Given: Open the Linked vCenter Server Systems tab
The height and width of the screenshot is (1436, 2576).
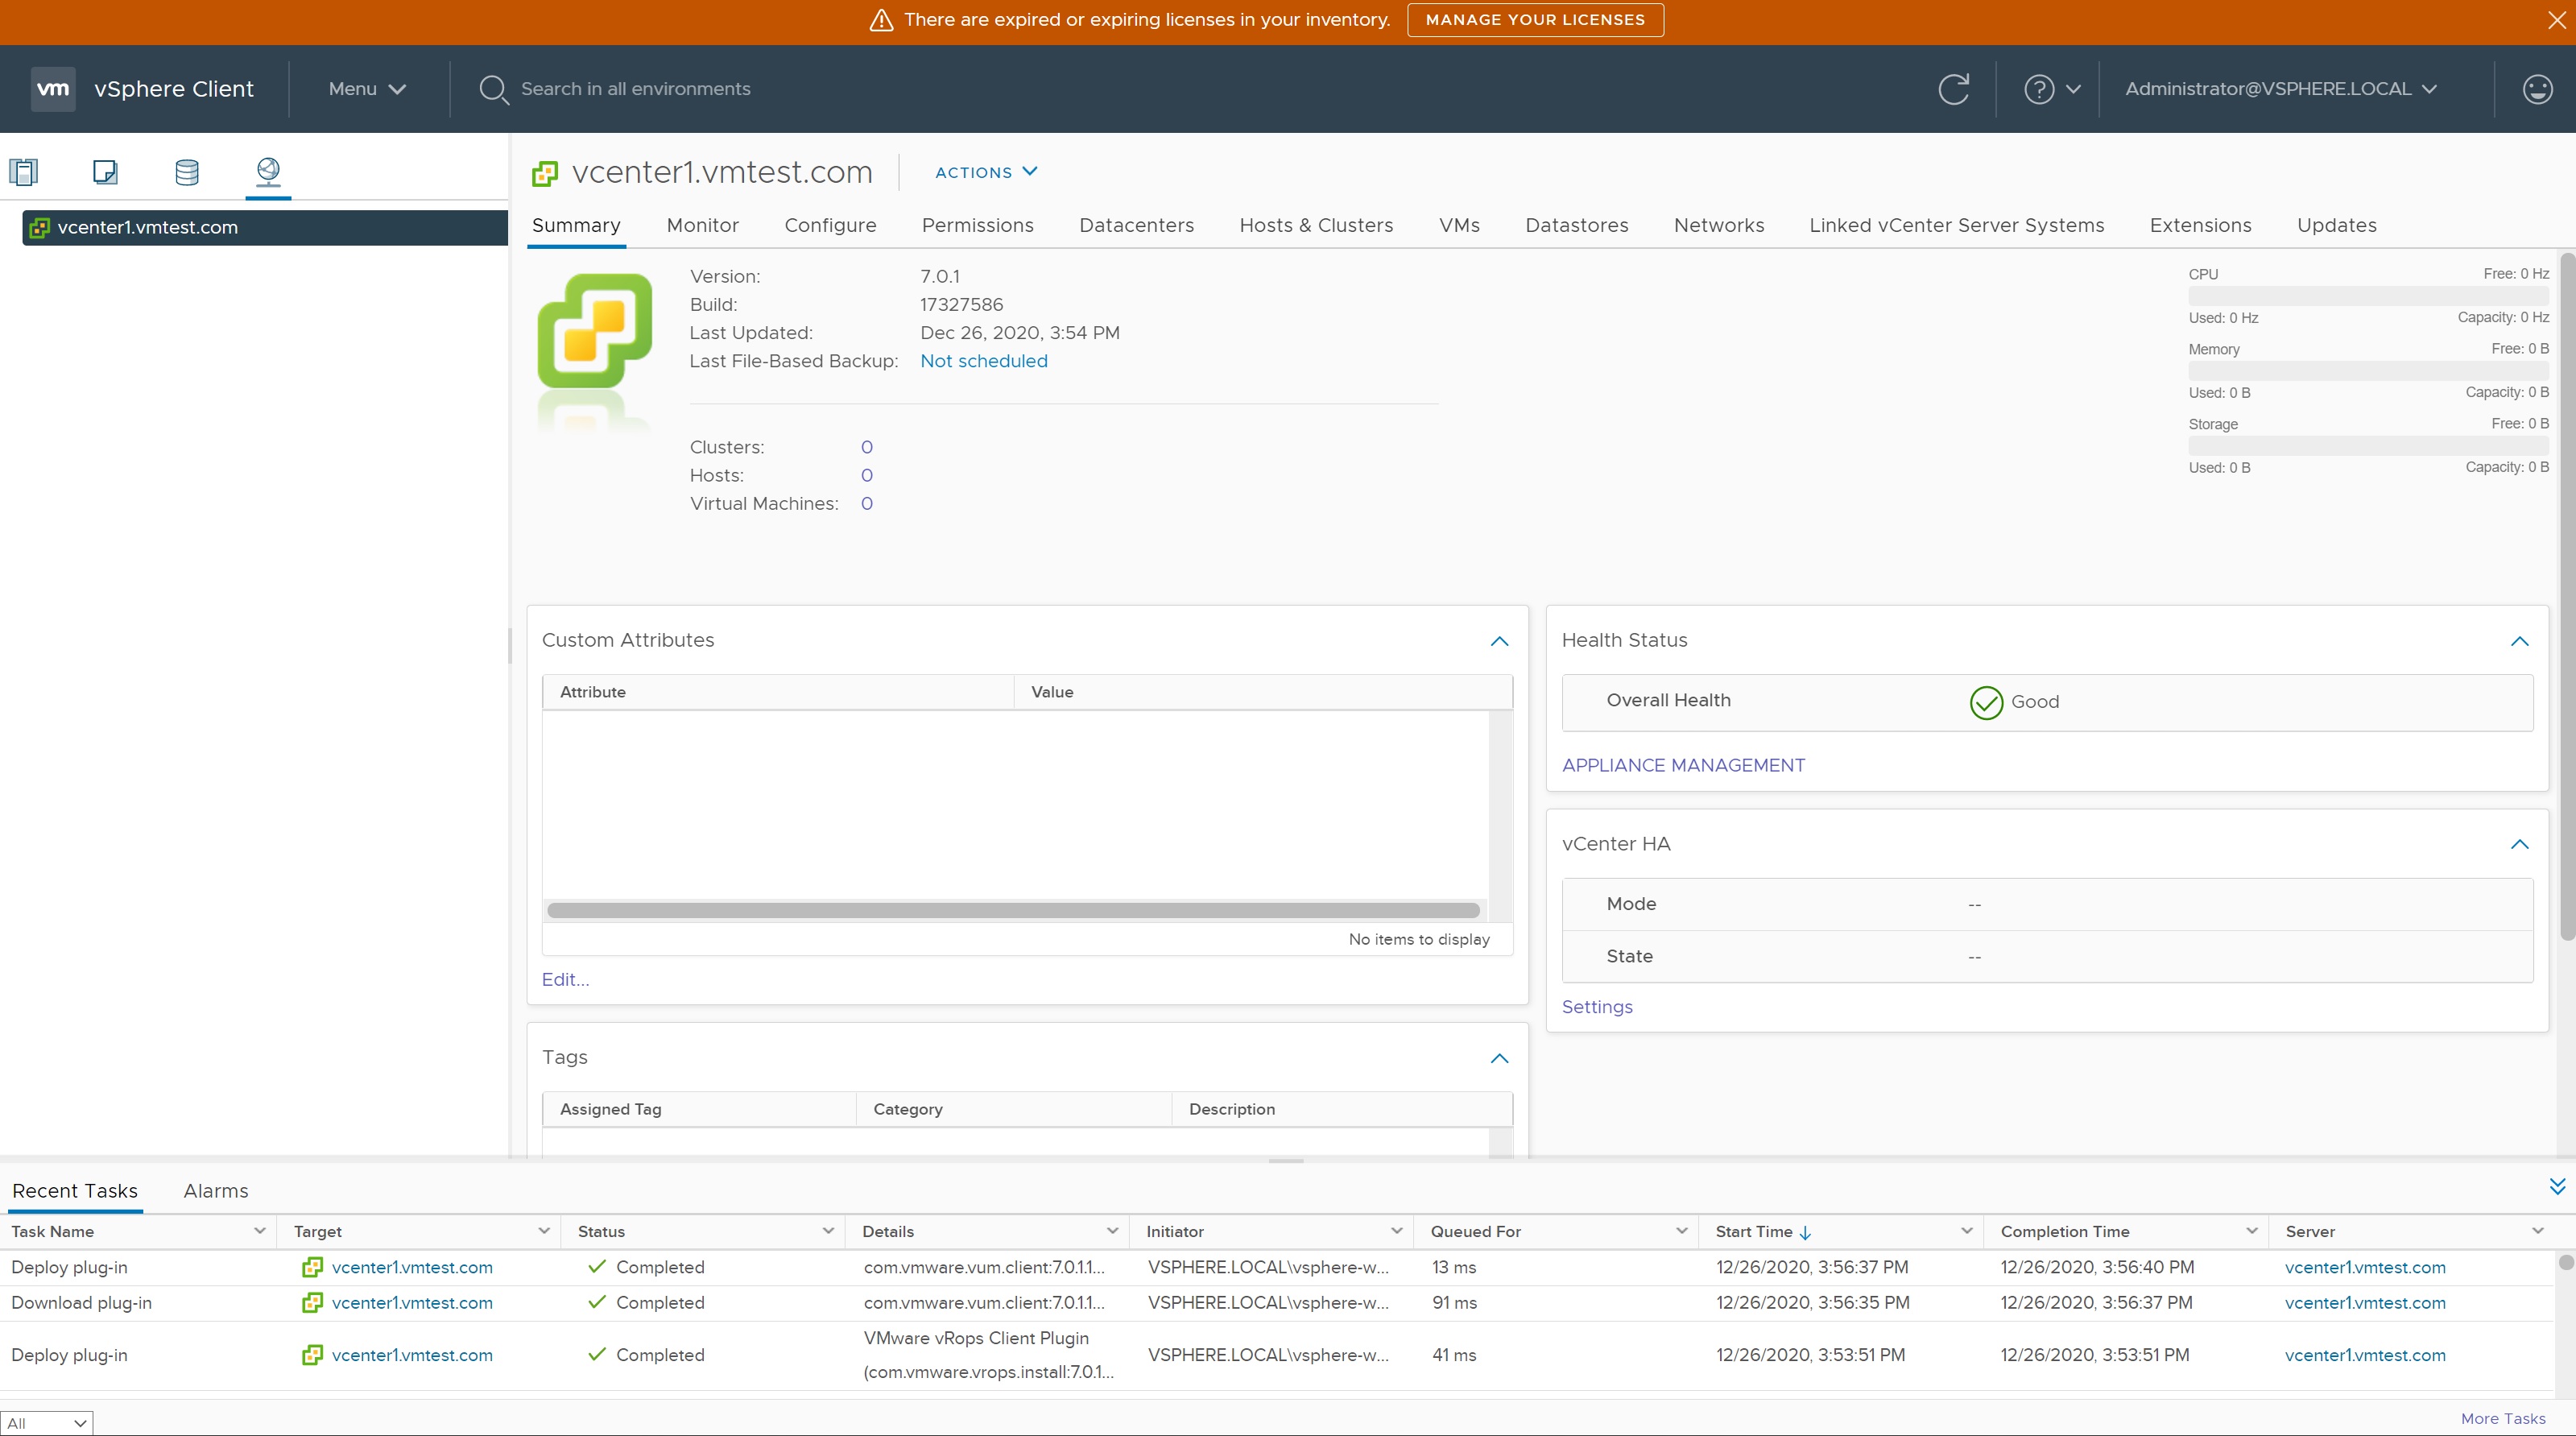Looking at the screenshot, I should tap(1956, 226).
